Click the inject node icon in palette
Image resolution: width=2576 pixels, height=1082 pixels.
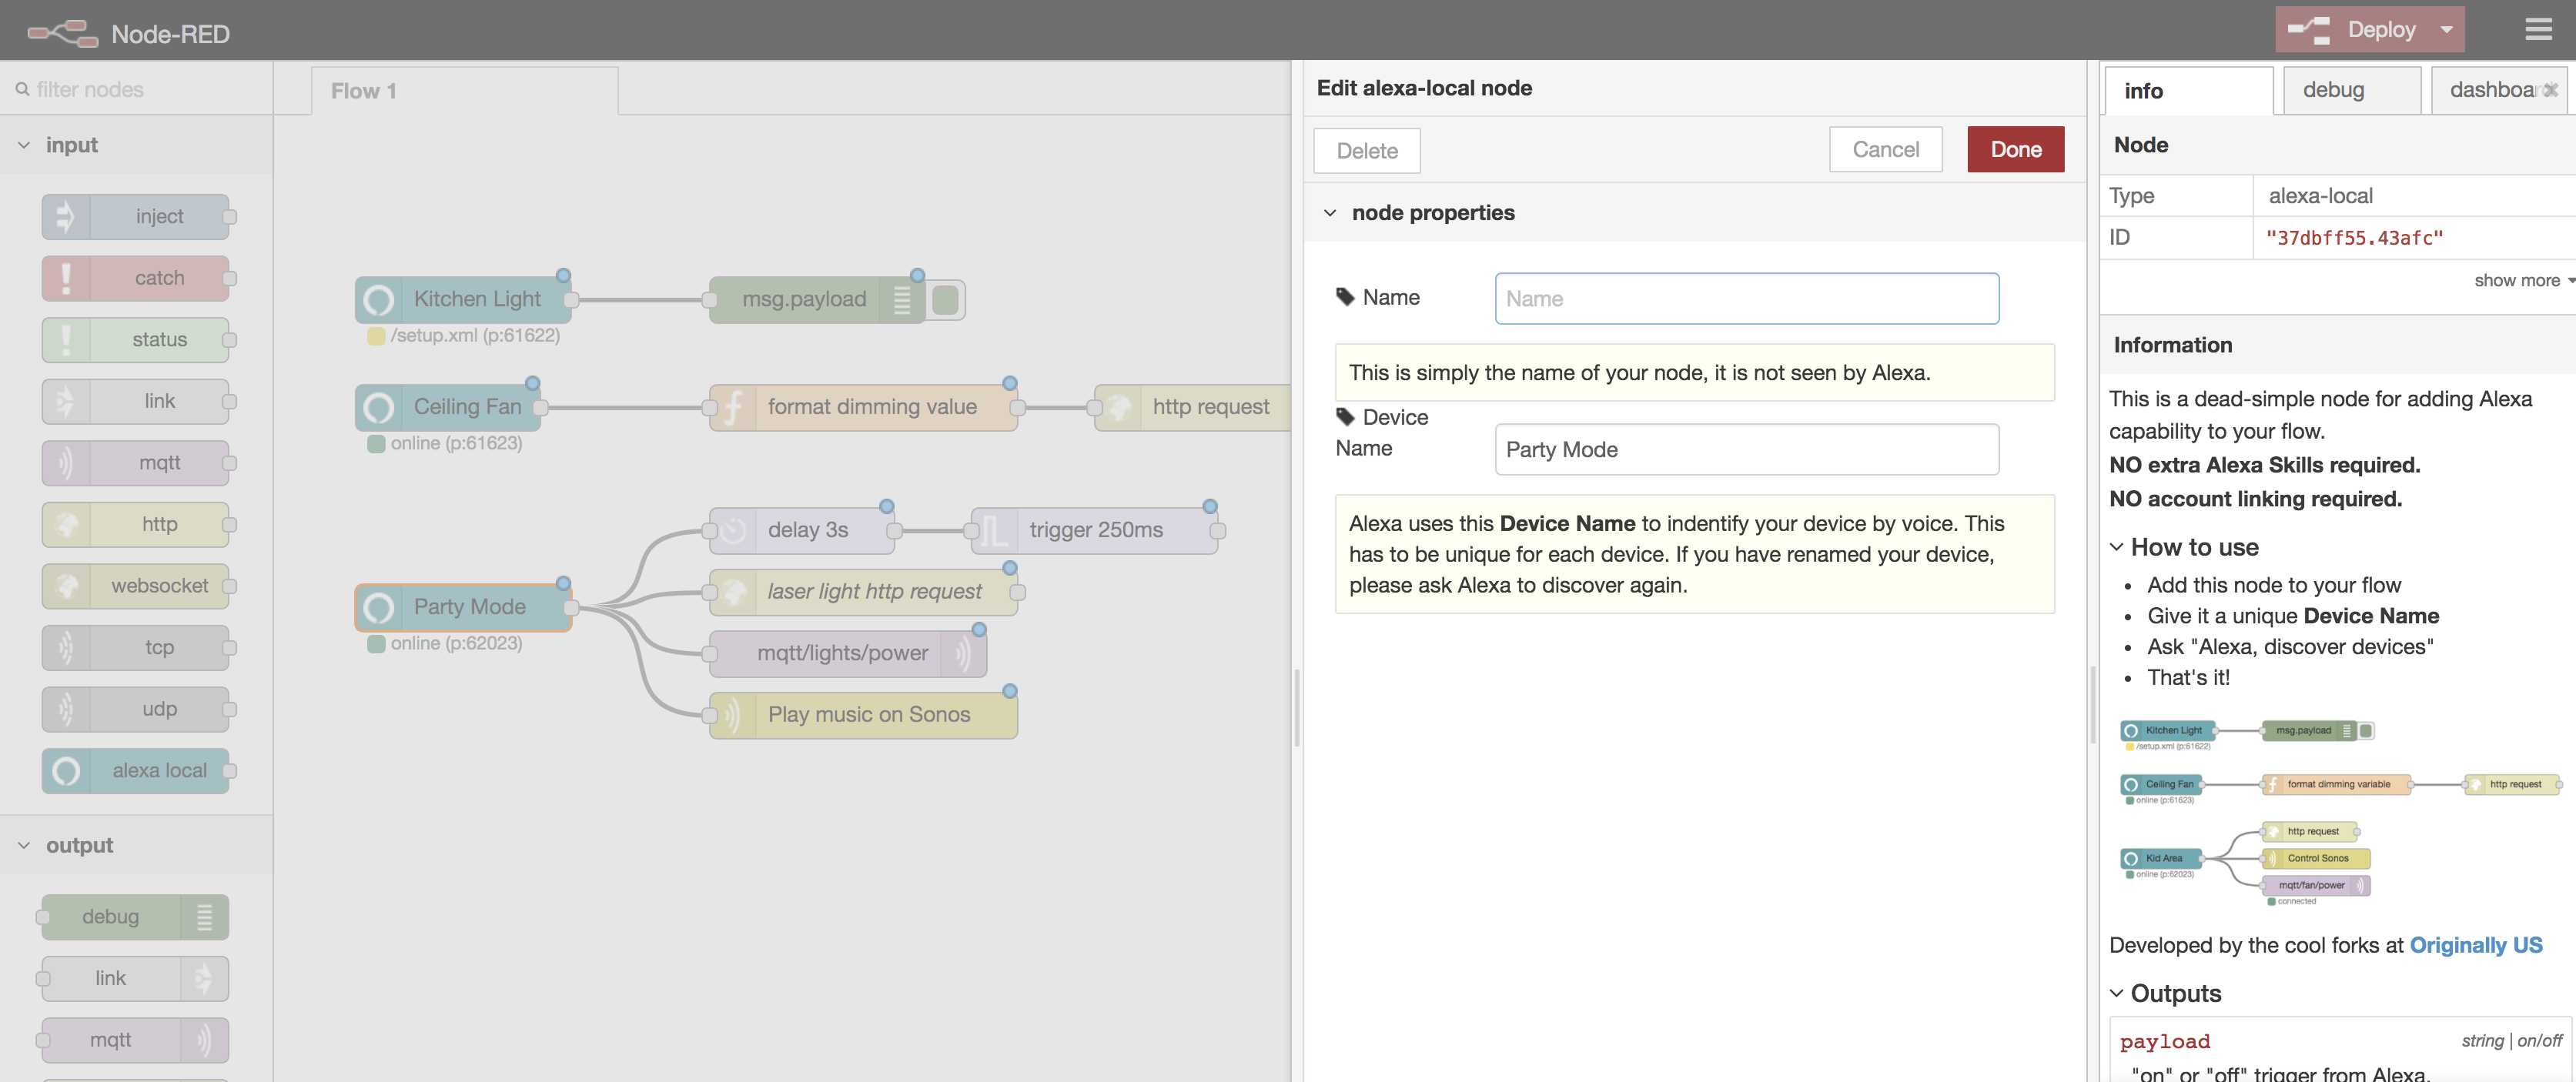click(x=66, y=216)
